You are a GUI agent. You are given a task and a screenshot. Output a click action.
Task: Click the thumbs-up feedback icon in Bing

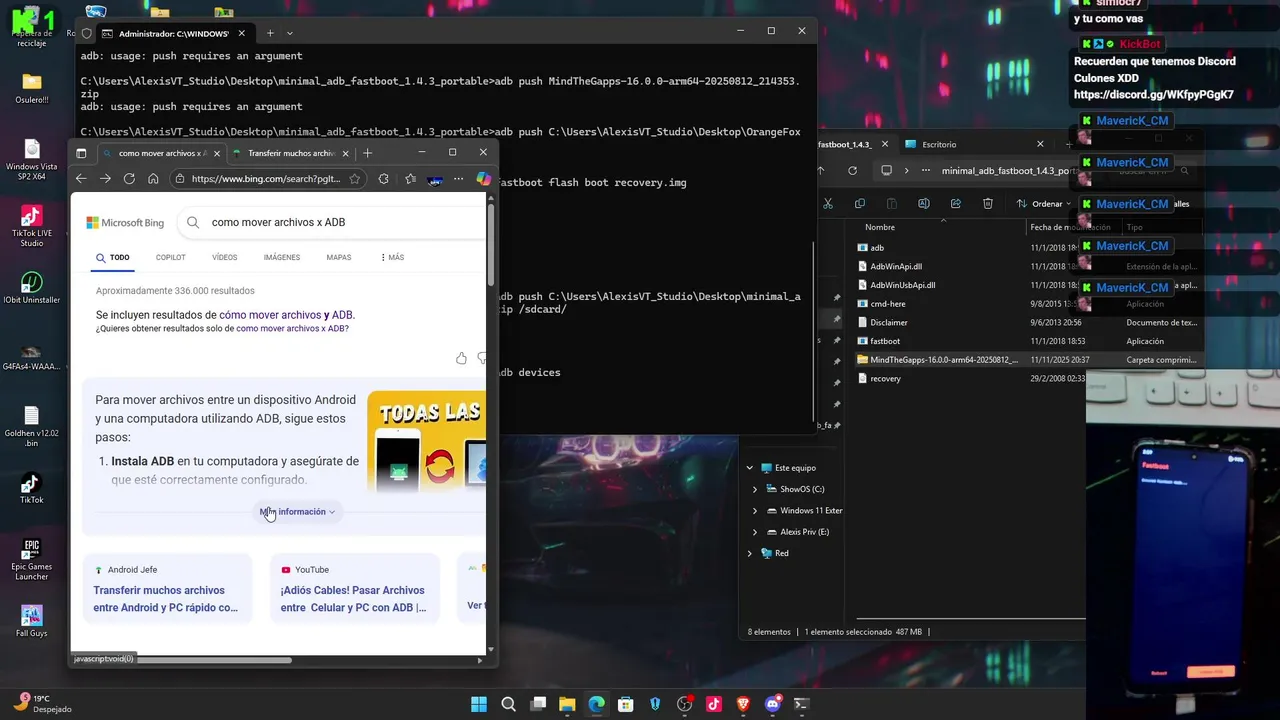[461, 358]
